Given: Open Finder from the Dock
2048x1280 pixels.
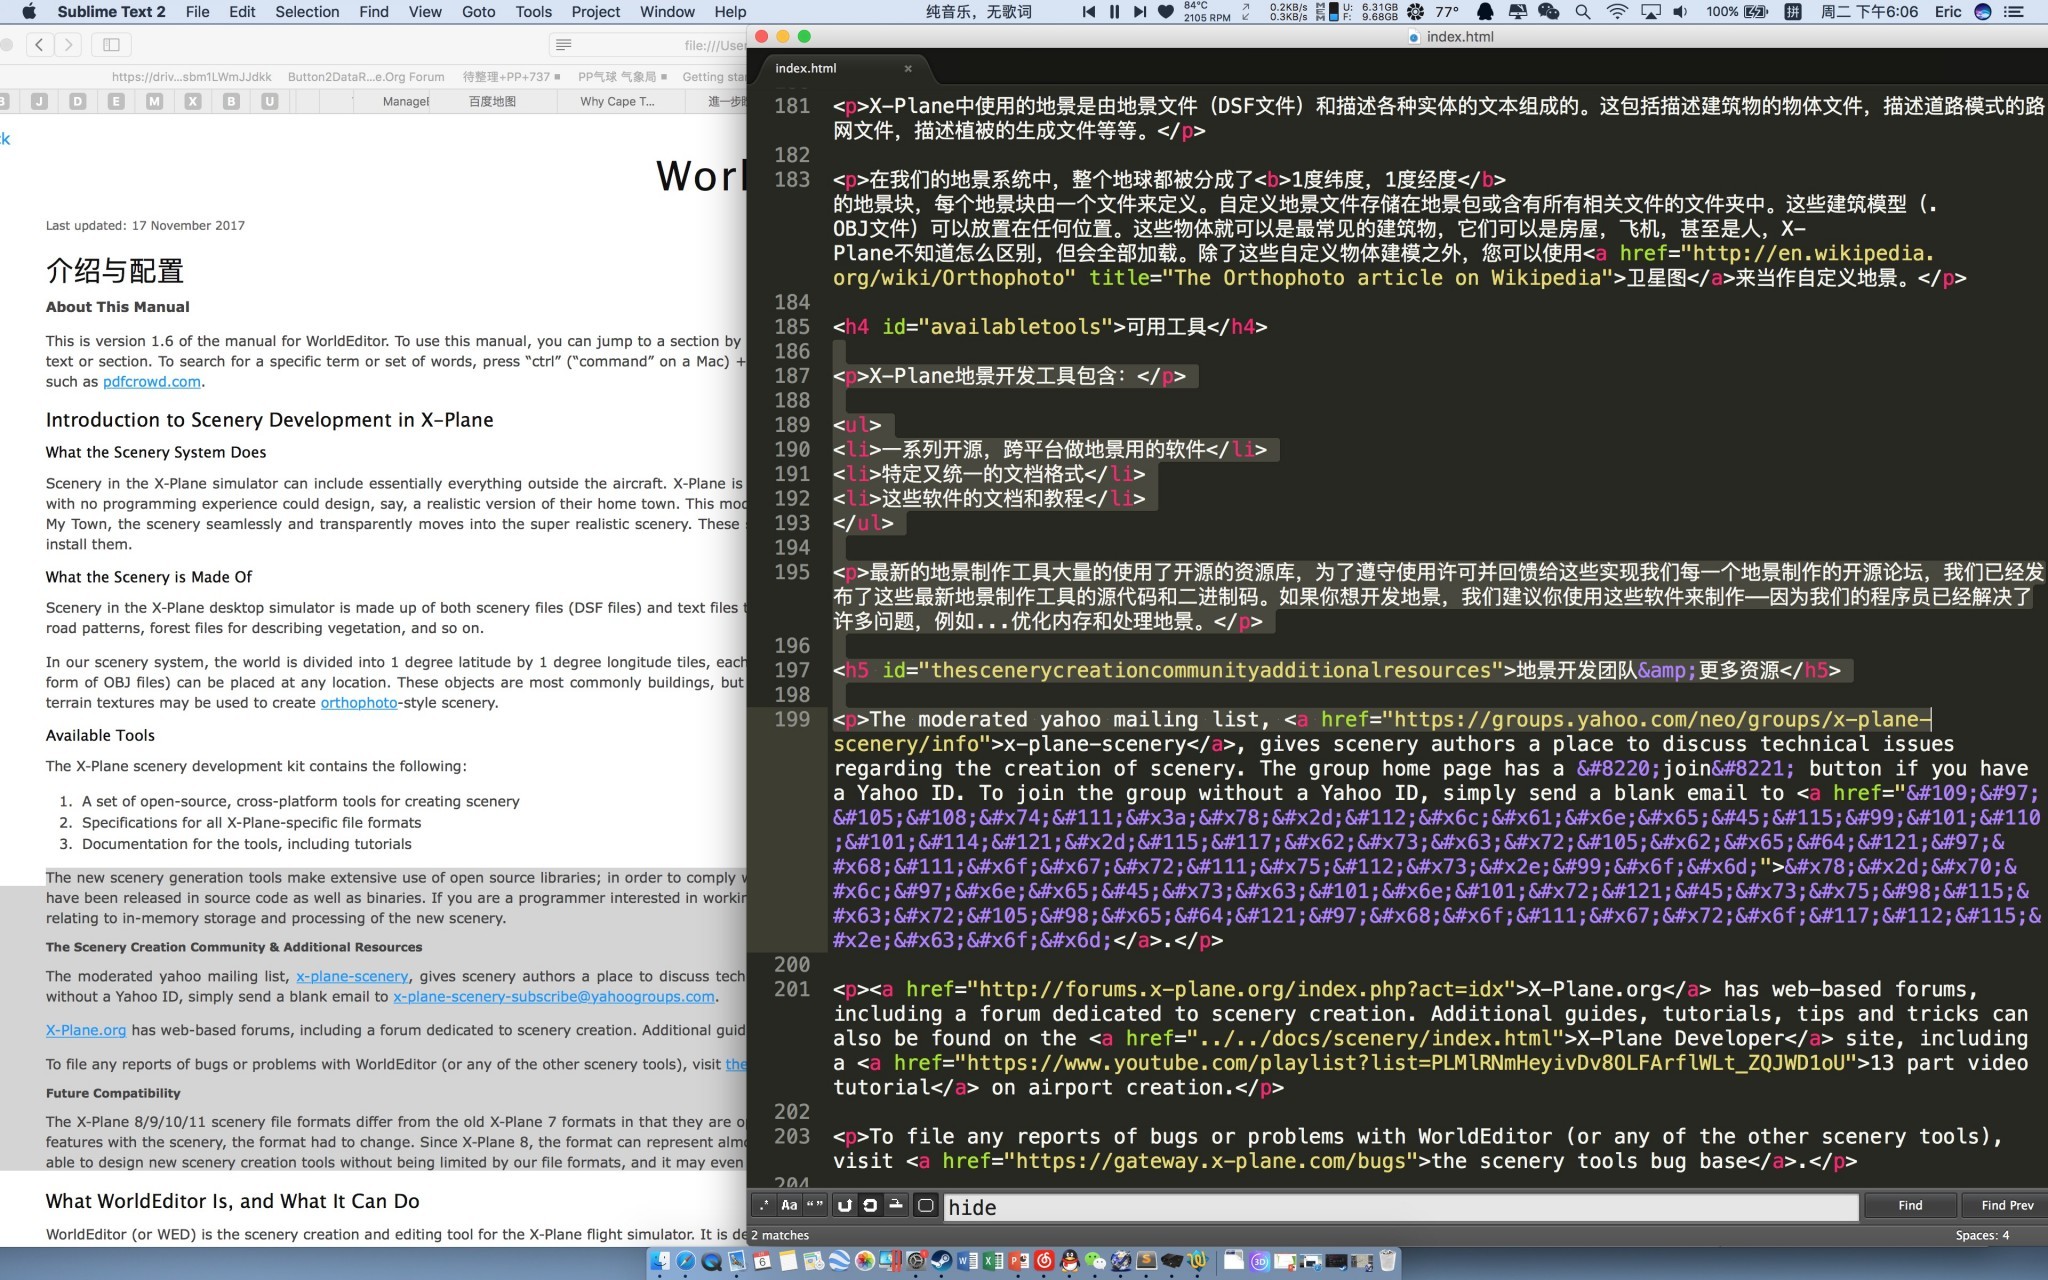Looking at the screenshot, I should tap(660, 1260).
